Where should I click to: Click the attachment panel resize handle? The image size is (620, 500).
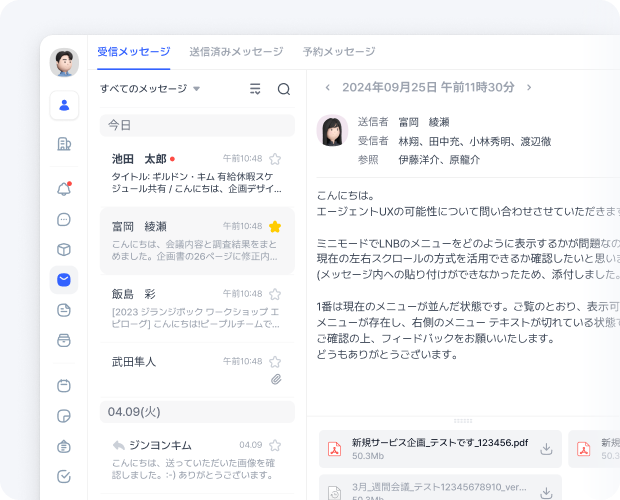point(463,420)
